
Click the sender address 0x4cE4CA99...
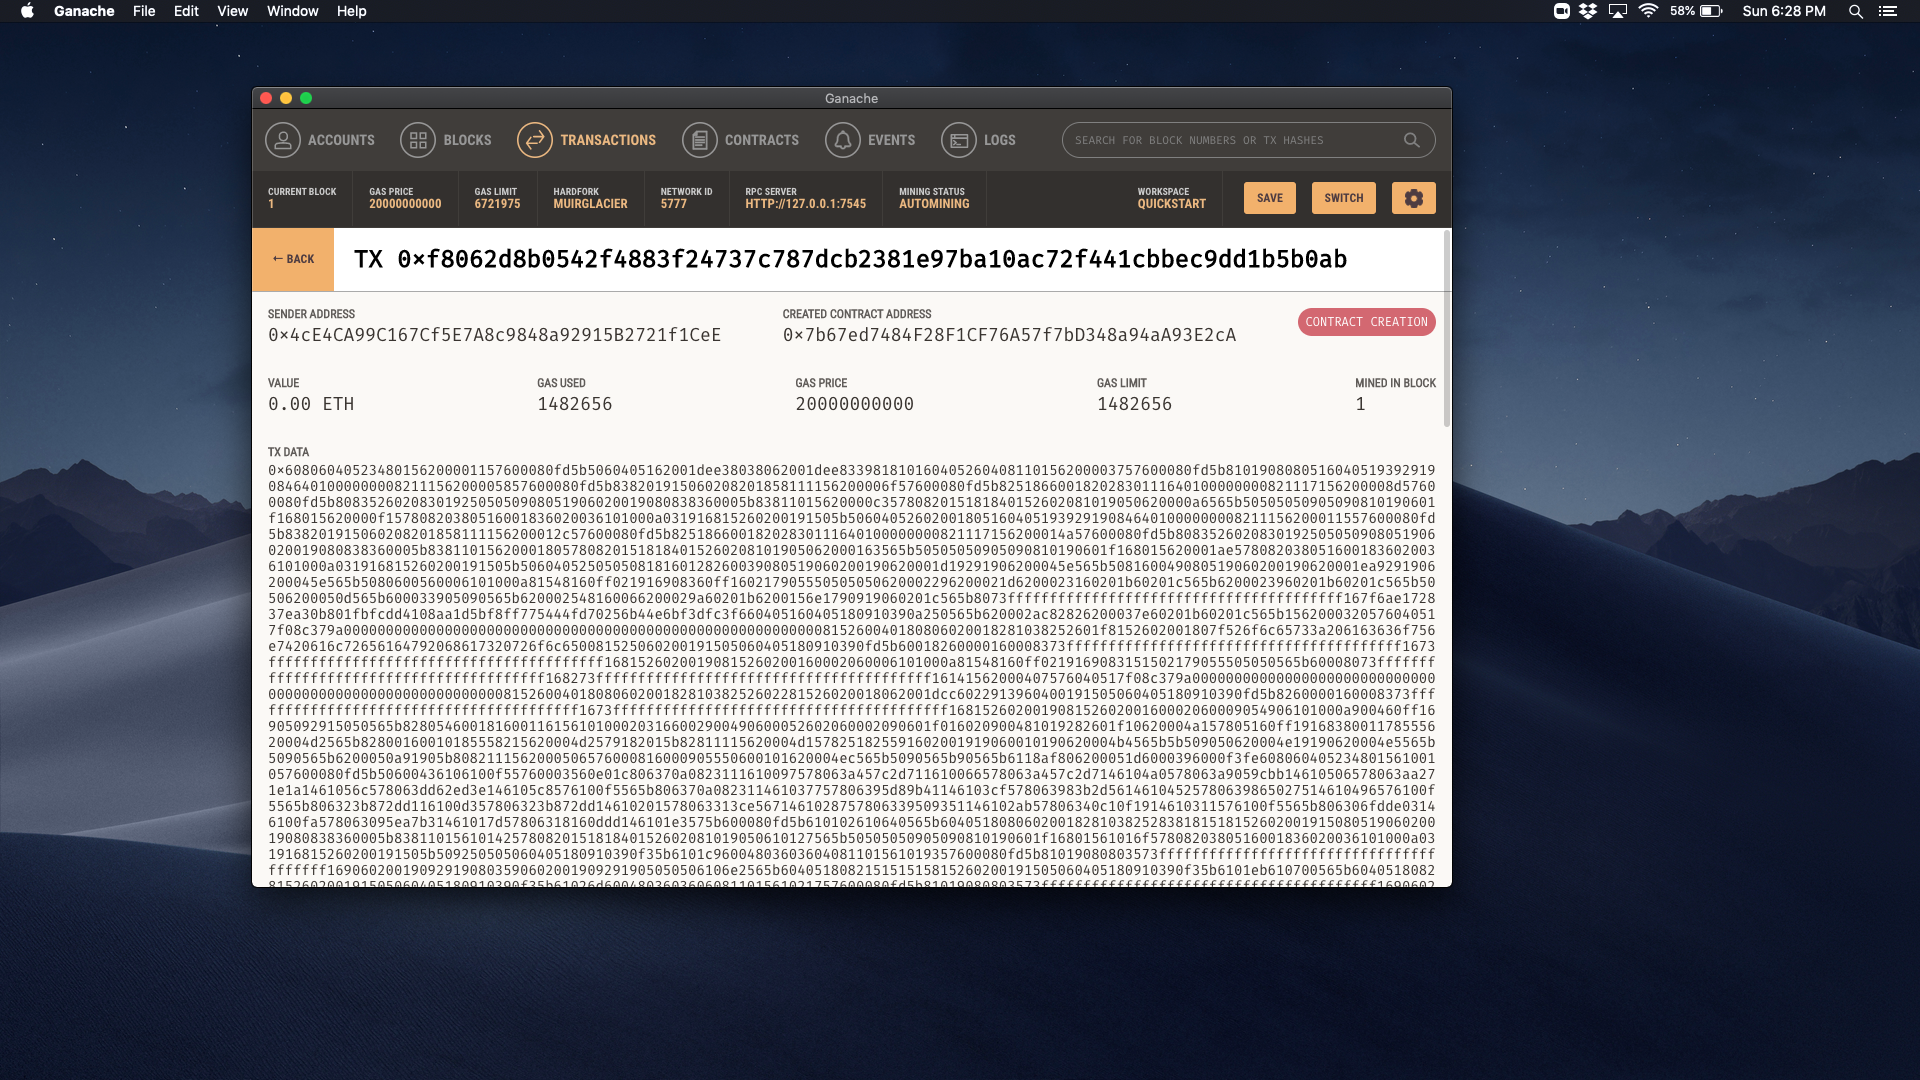pos(494,335)
